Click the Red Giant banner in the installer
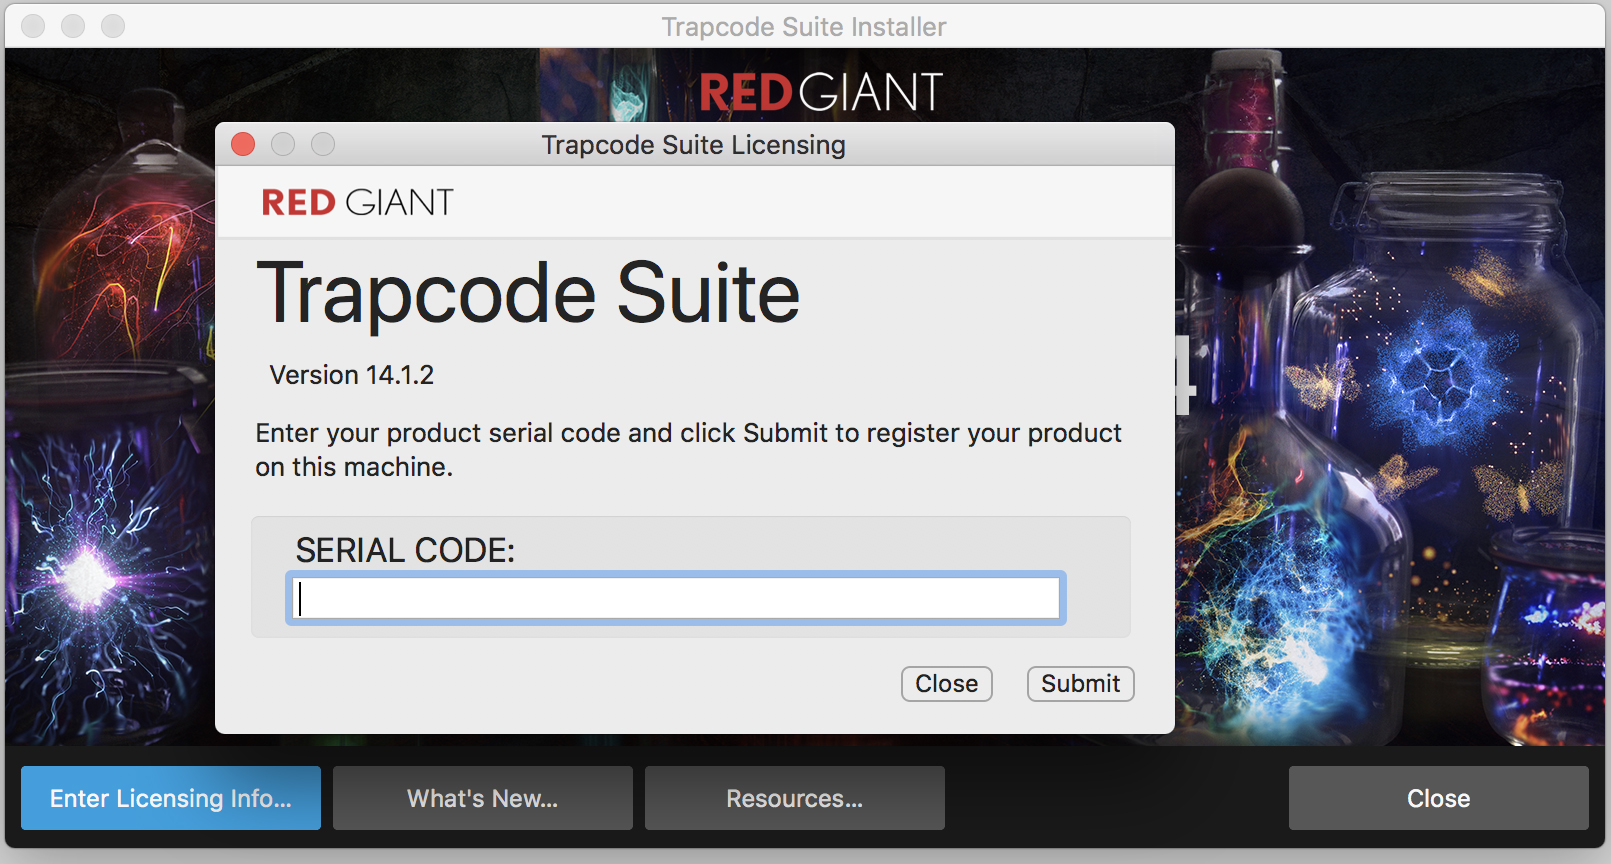 click(821, 92)
